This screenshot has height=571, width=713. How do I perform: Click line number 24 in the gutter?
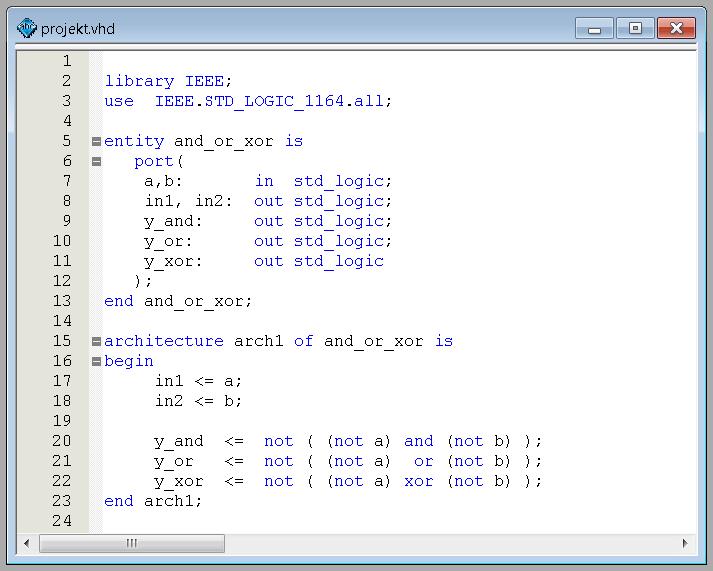(62, 521)
